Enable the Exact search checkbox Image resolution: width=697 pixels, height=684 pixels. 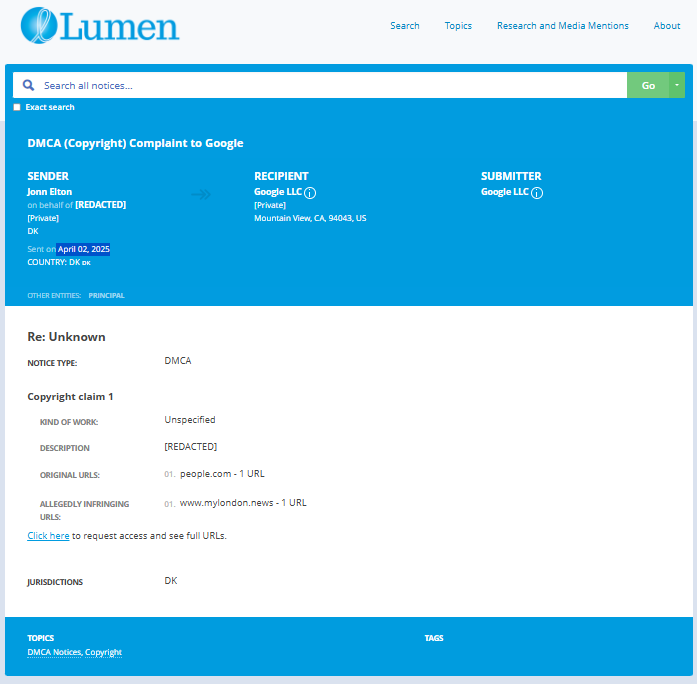click(x=17, y=107)
